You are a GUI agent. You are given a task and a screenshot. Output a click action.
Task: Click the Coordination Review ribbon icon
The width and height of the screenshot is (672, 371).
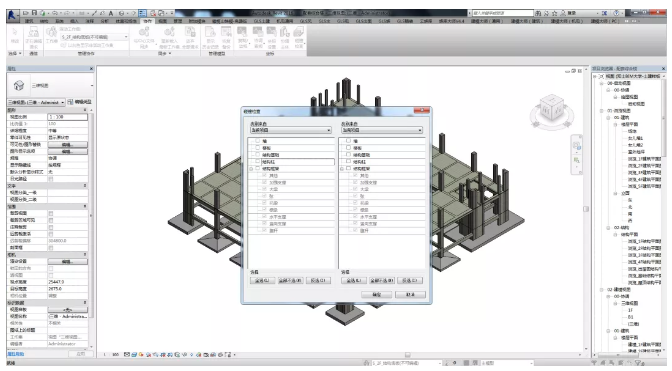pyautogui.click(x=258, y=37)
